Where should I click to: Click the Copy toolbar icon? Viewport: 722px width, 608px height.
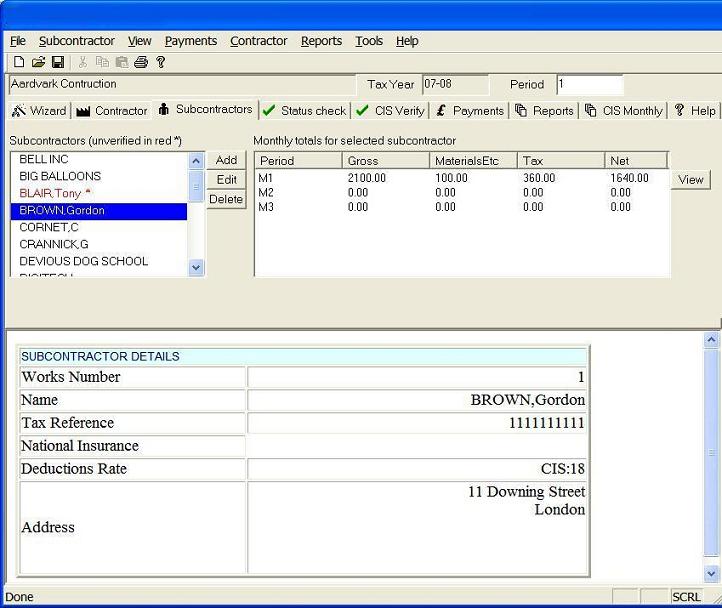(102, 62)
